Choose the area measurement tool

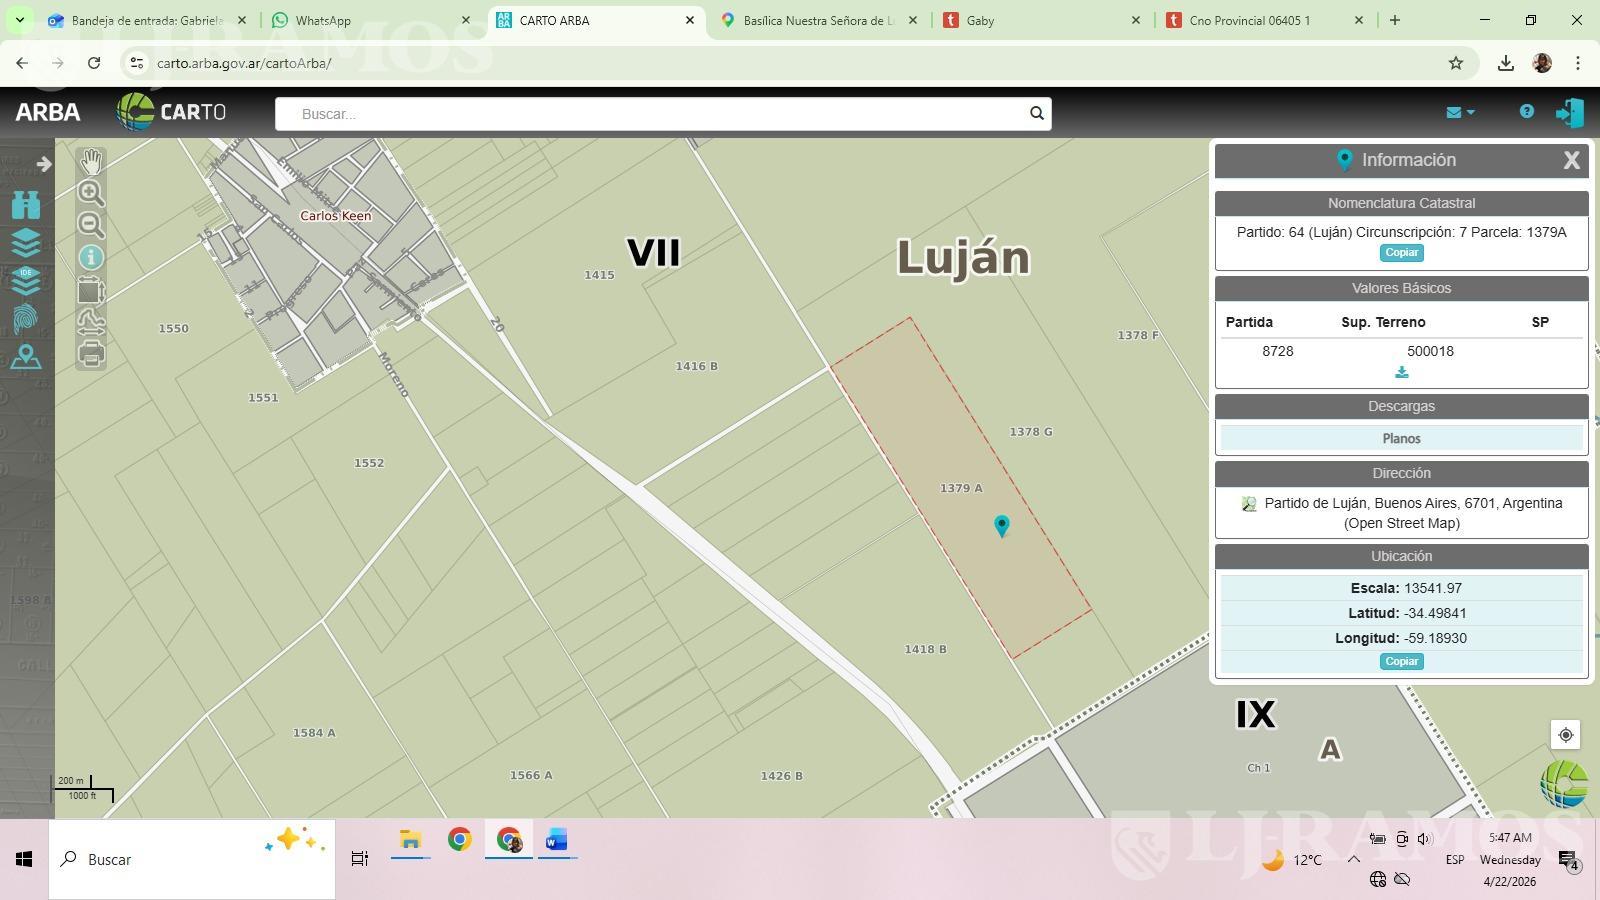(x=91, y=290)
